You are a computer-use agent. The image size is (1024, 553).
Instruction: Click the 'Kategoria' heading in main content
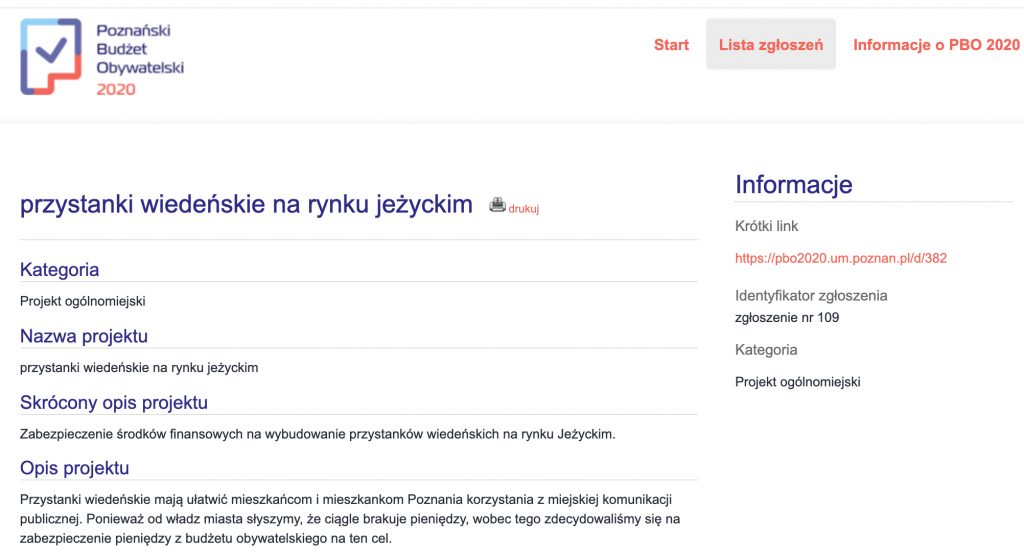tap(59, 270)
